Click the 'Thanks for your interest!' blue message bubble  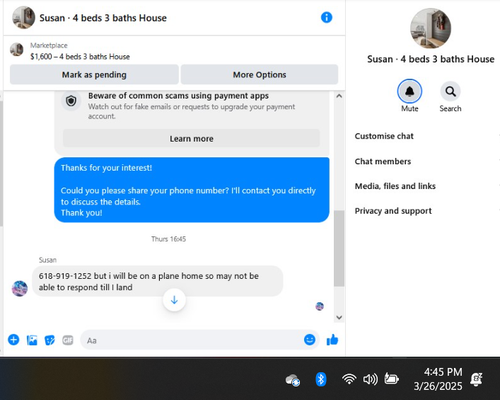point(192,190)
